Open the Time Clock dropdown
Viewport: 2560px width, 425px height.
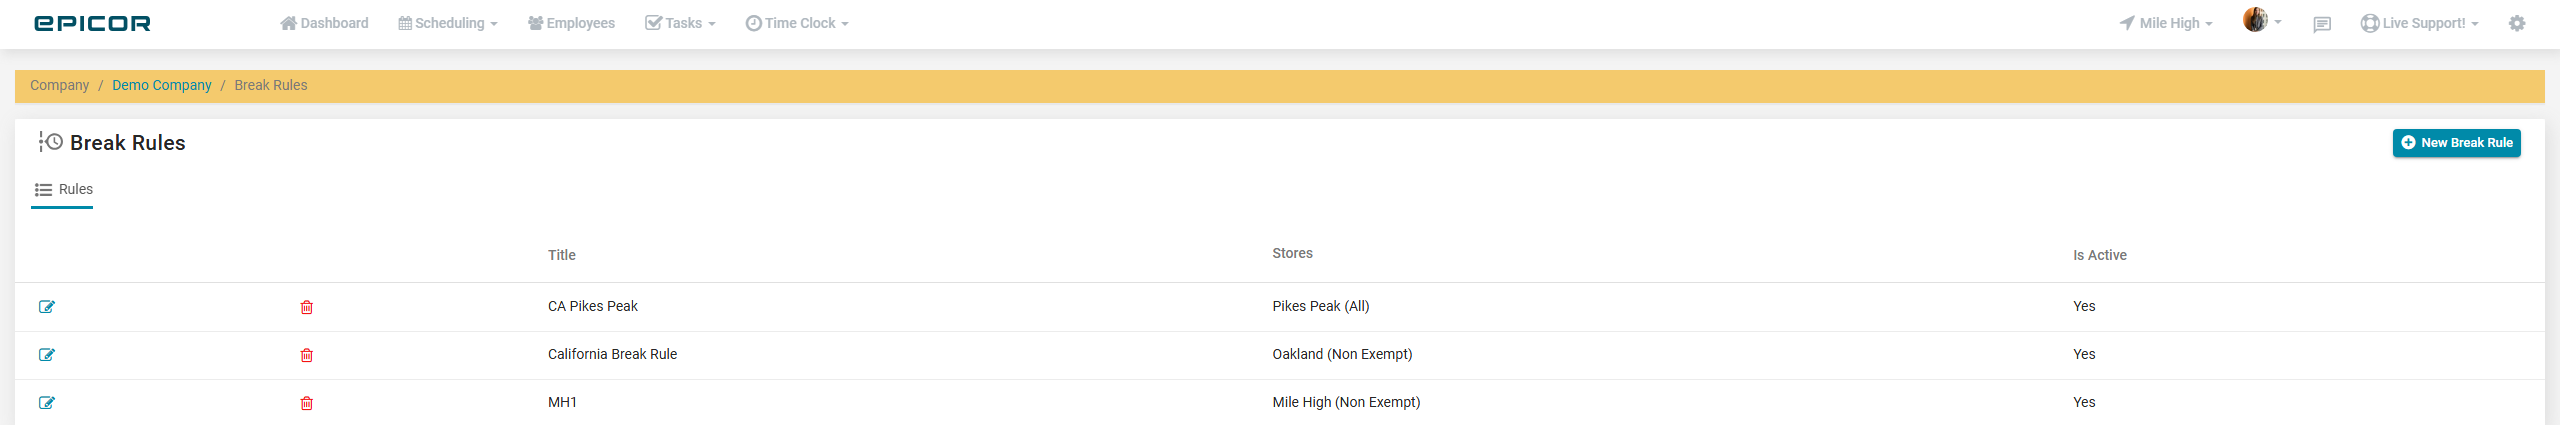pos(797,23)
